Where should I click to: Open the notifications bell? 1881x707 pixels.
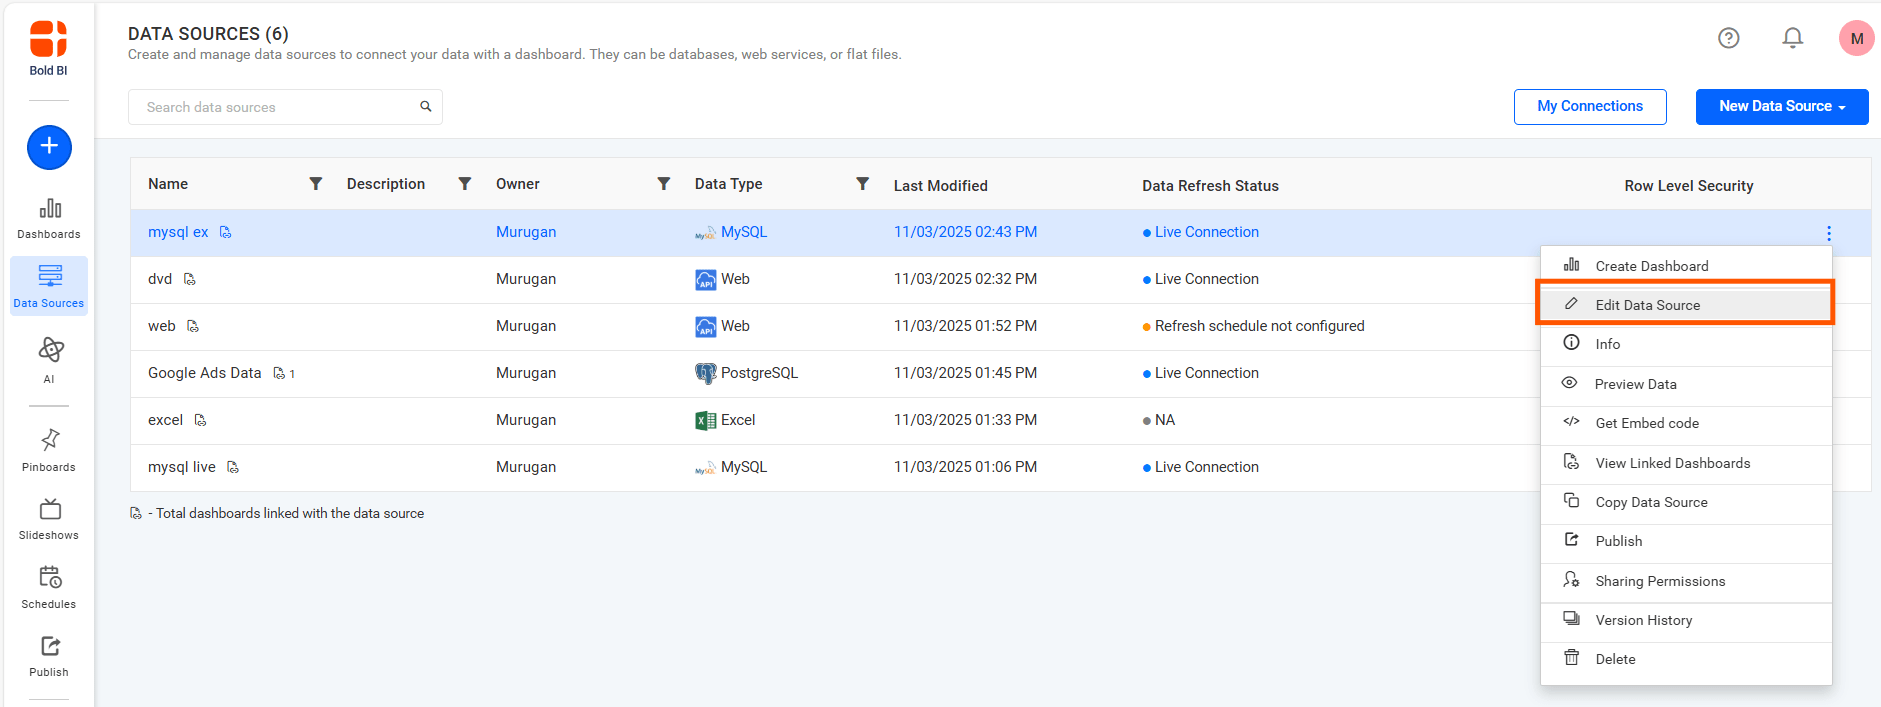point(1793,38)
